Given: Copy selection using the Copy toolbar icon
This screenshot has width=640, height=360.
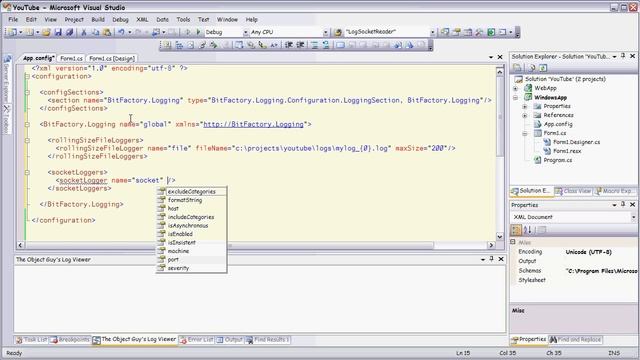Looking at the screenshot, I should pyautogui.click(x=95, y=32).
